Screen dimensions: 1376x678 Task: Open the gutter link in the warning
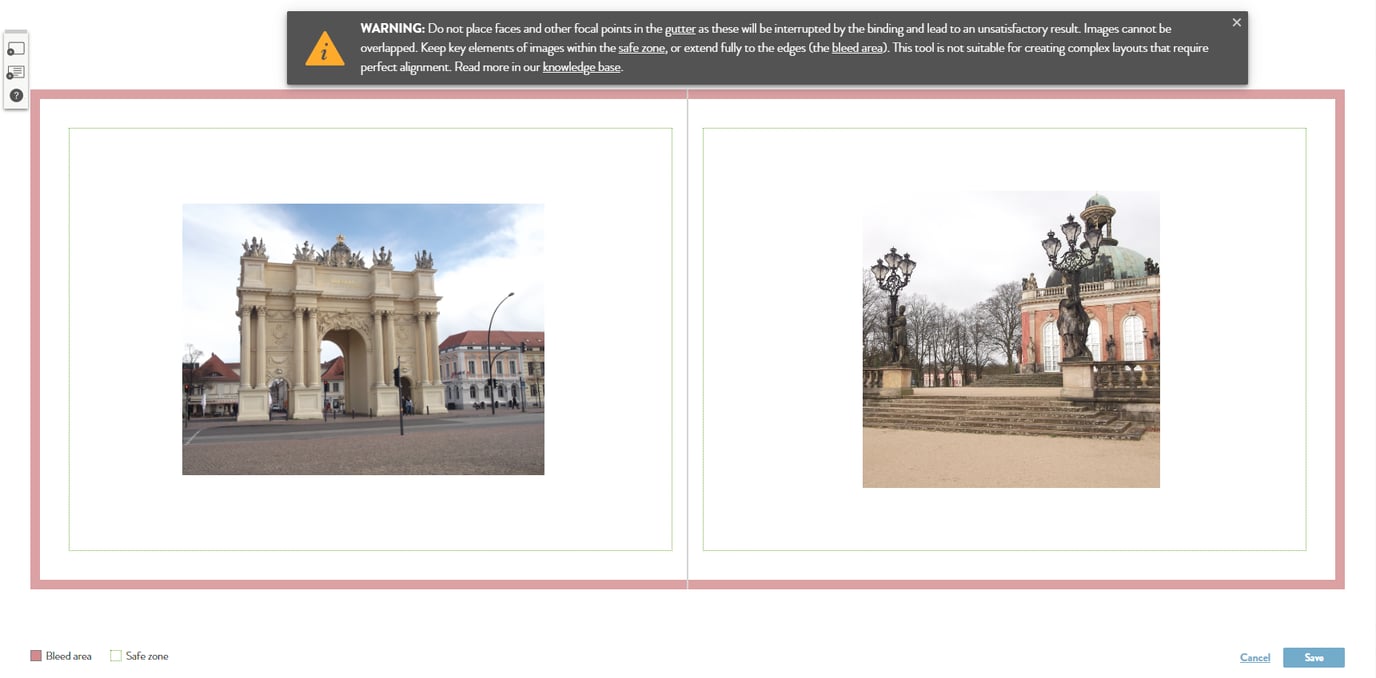click(x=681, y=29)
